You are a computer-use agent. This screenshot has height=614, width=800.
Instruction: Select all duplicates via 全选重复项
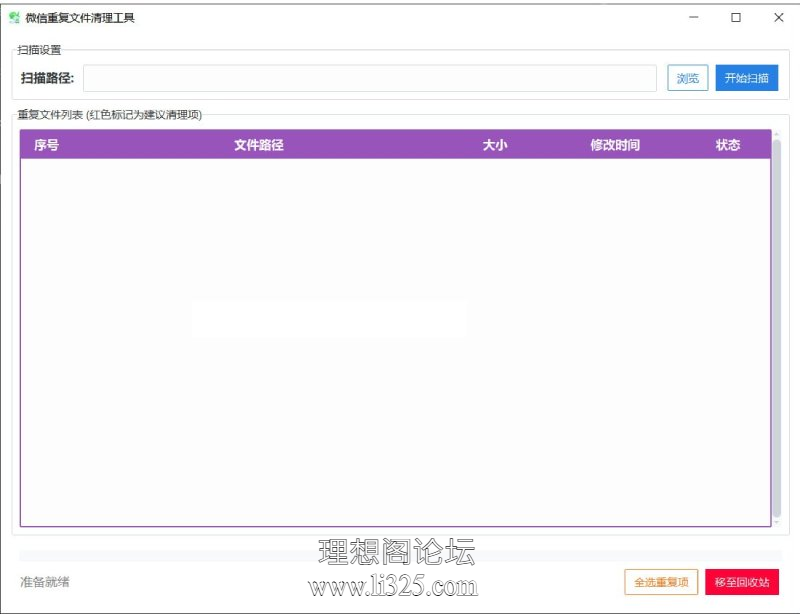[x=661, y=582]
